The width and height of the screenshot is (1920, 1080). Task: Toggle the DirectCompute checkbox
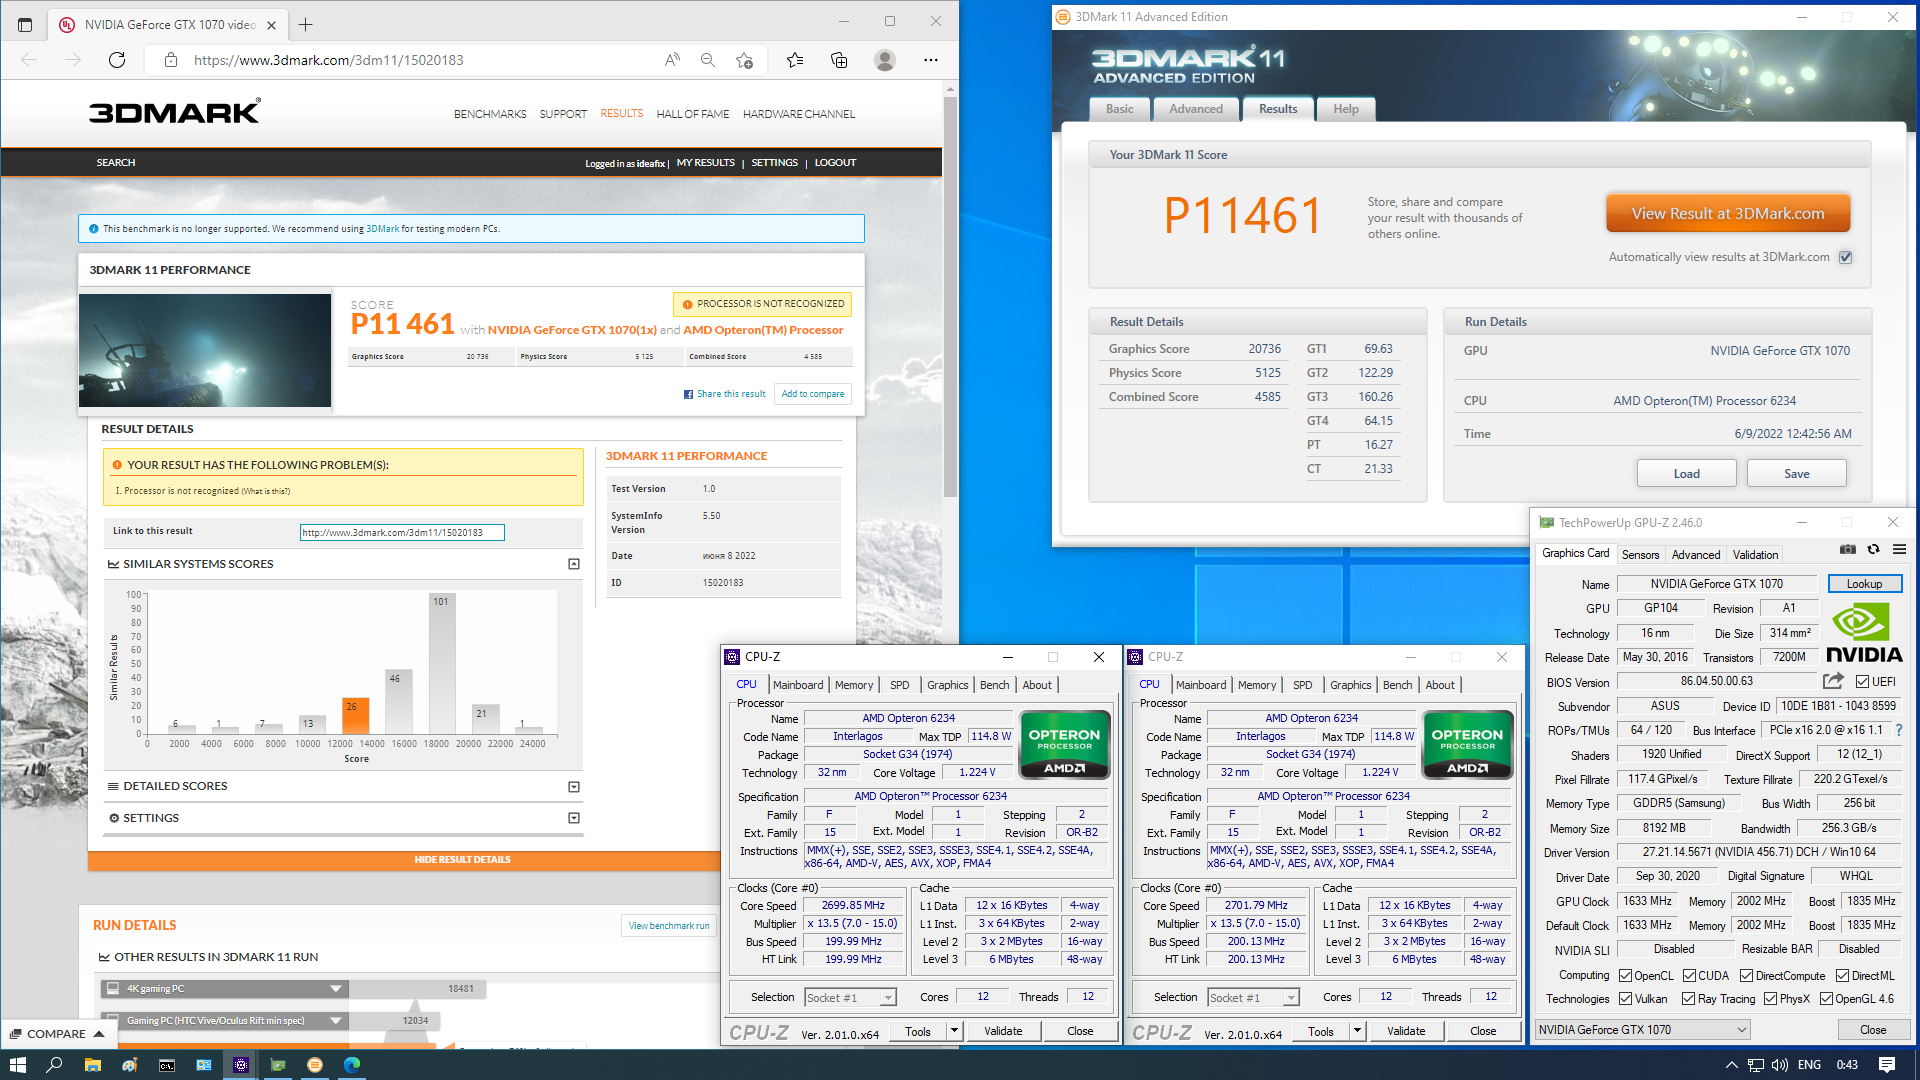pyautogui.click(x=1746, y=976)
